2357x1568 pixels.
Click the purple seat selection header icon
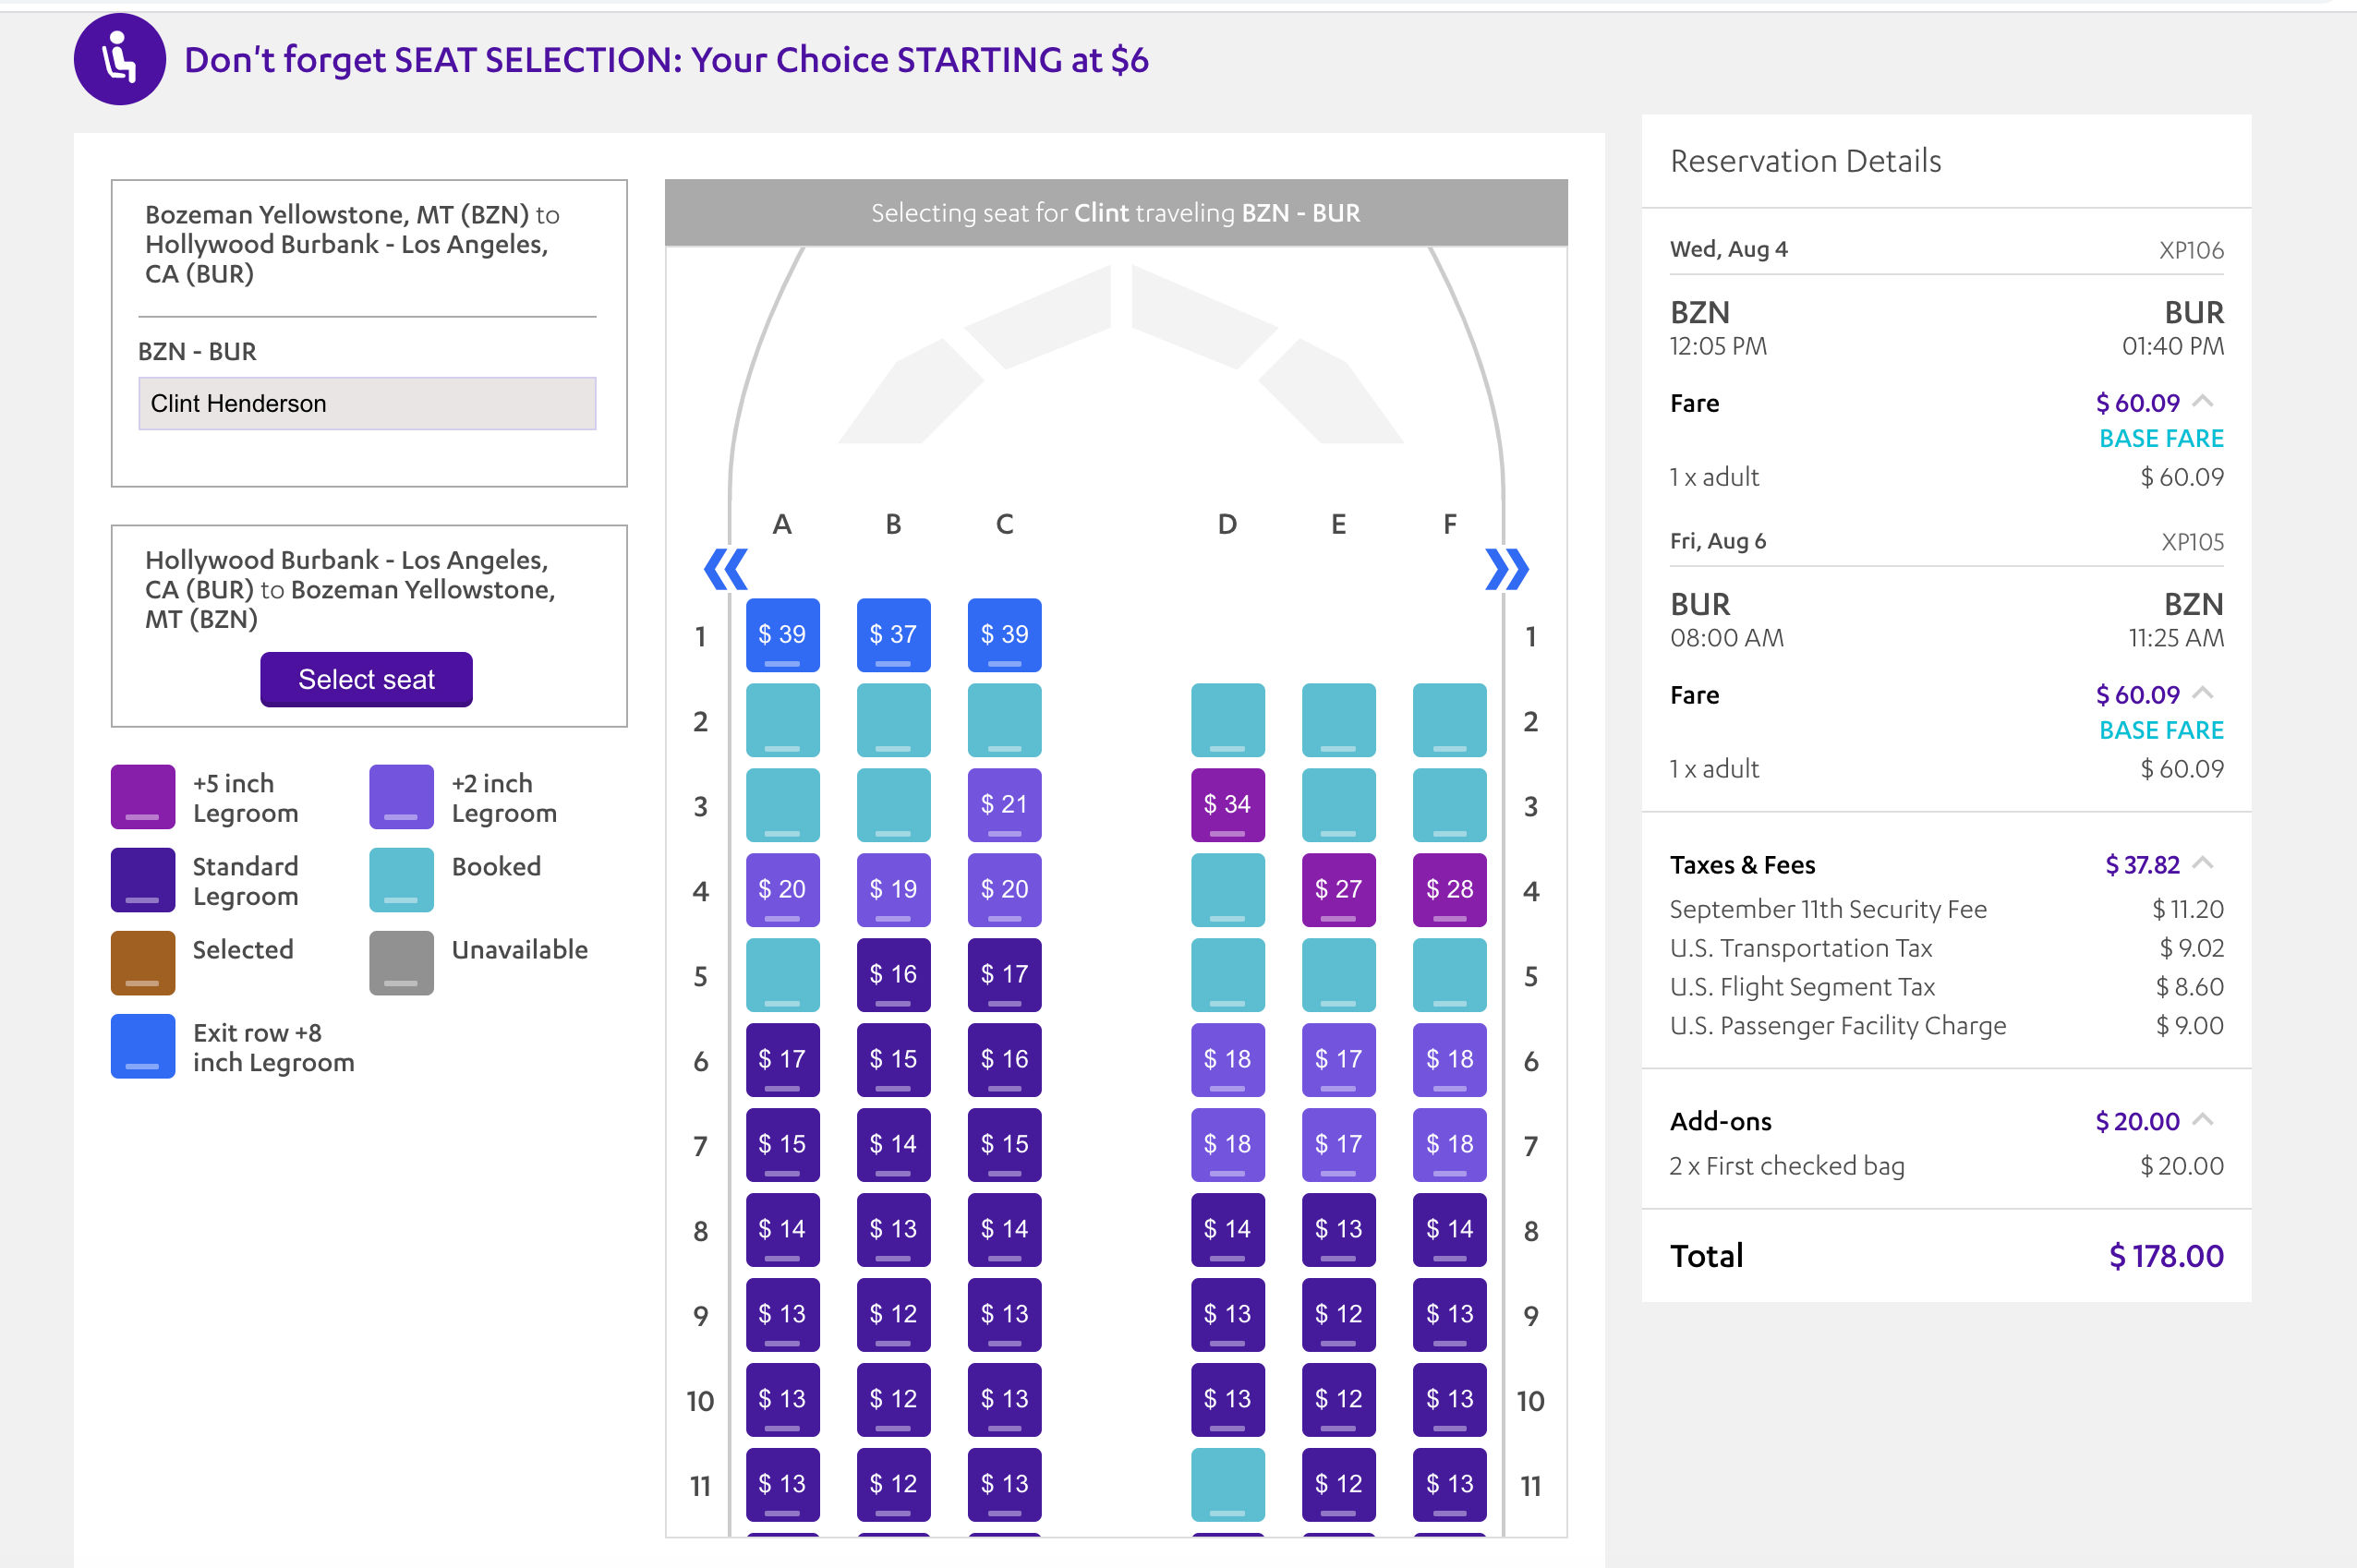(x=119, y=59)
